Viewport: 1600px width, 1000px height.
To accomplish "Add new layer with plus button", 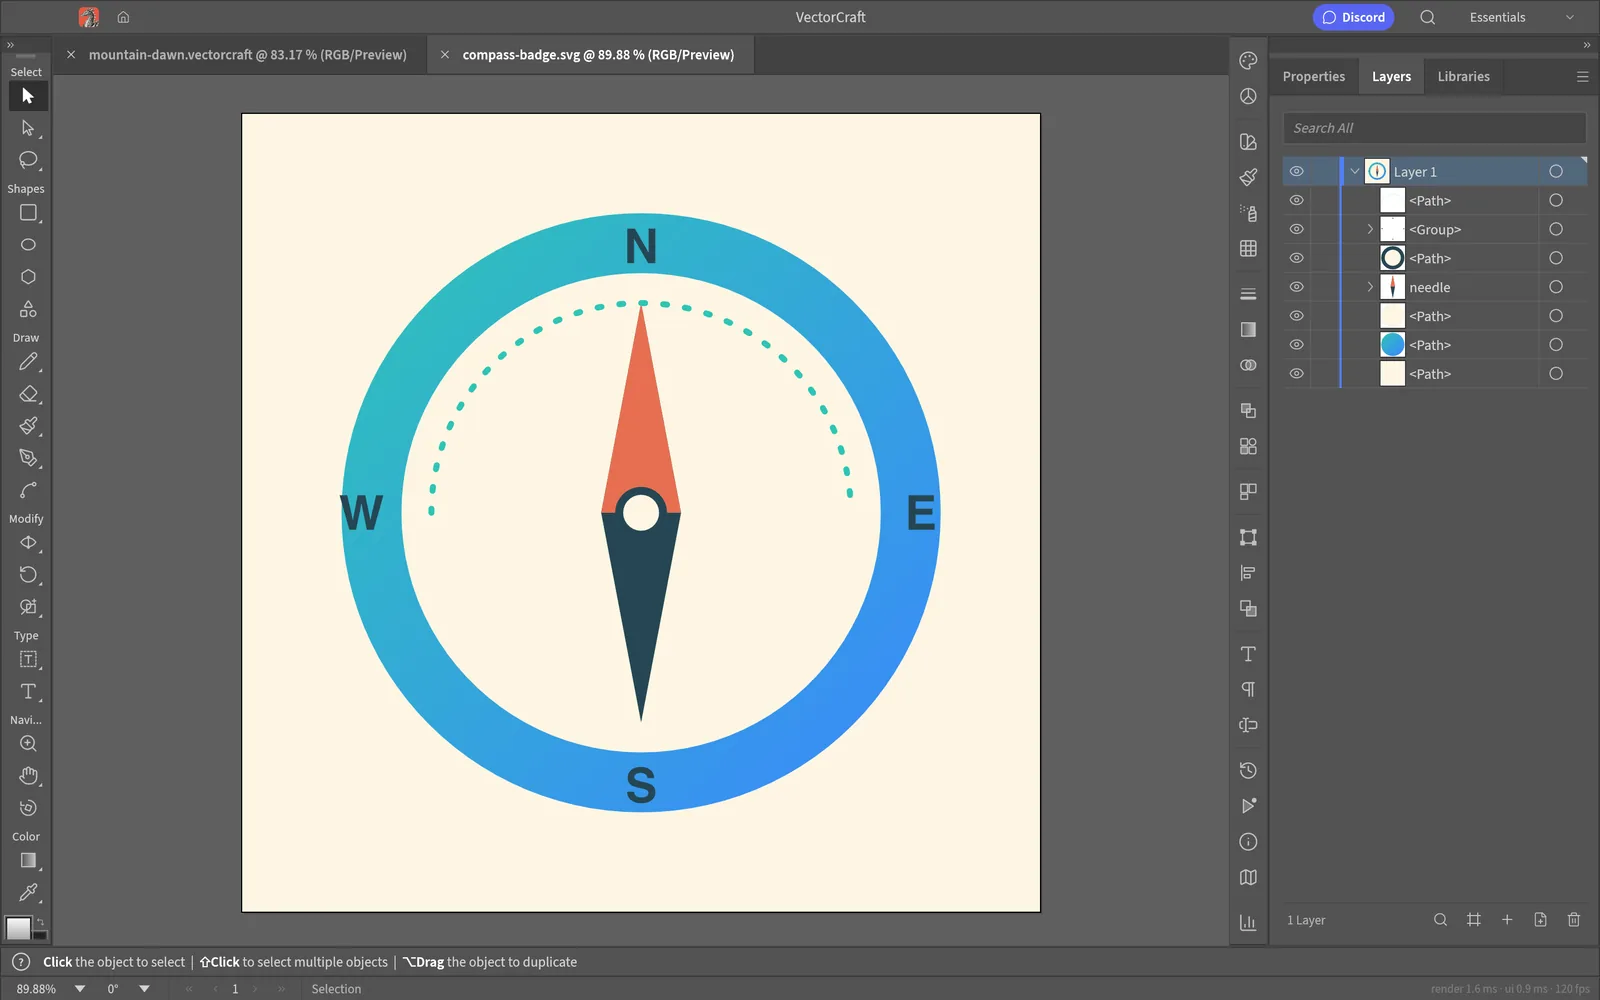I will point(1507,920).
